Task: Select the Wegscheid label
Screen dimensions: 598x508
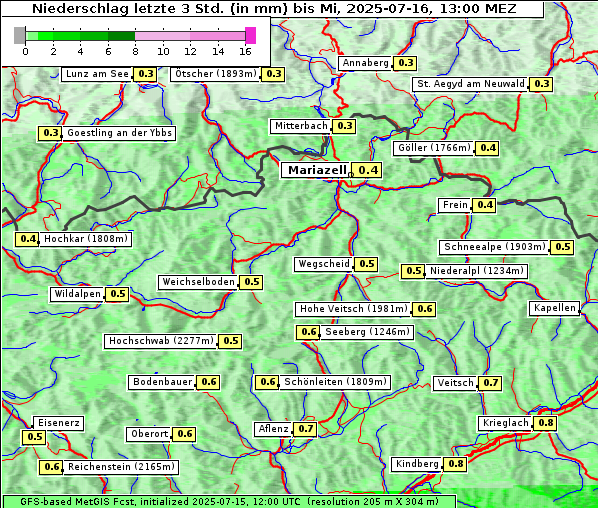Action: click(323, 264)
